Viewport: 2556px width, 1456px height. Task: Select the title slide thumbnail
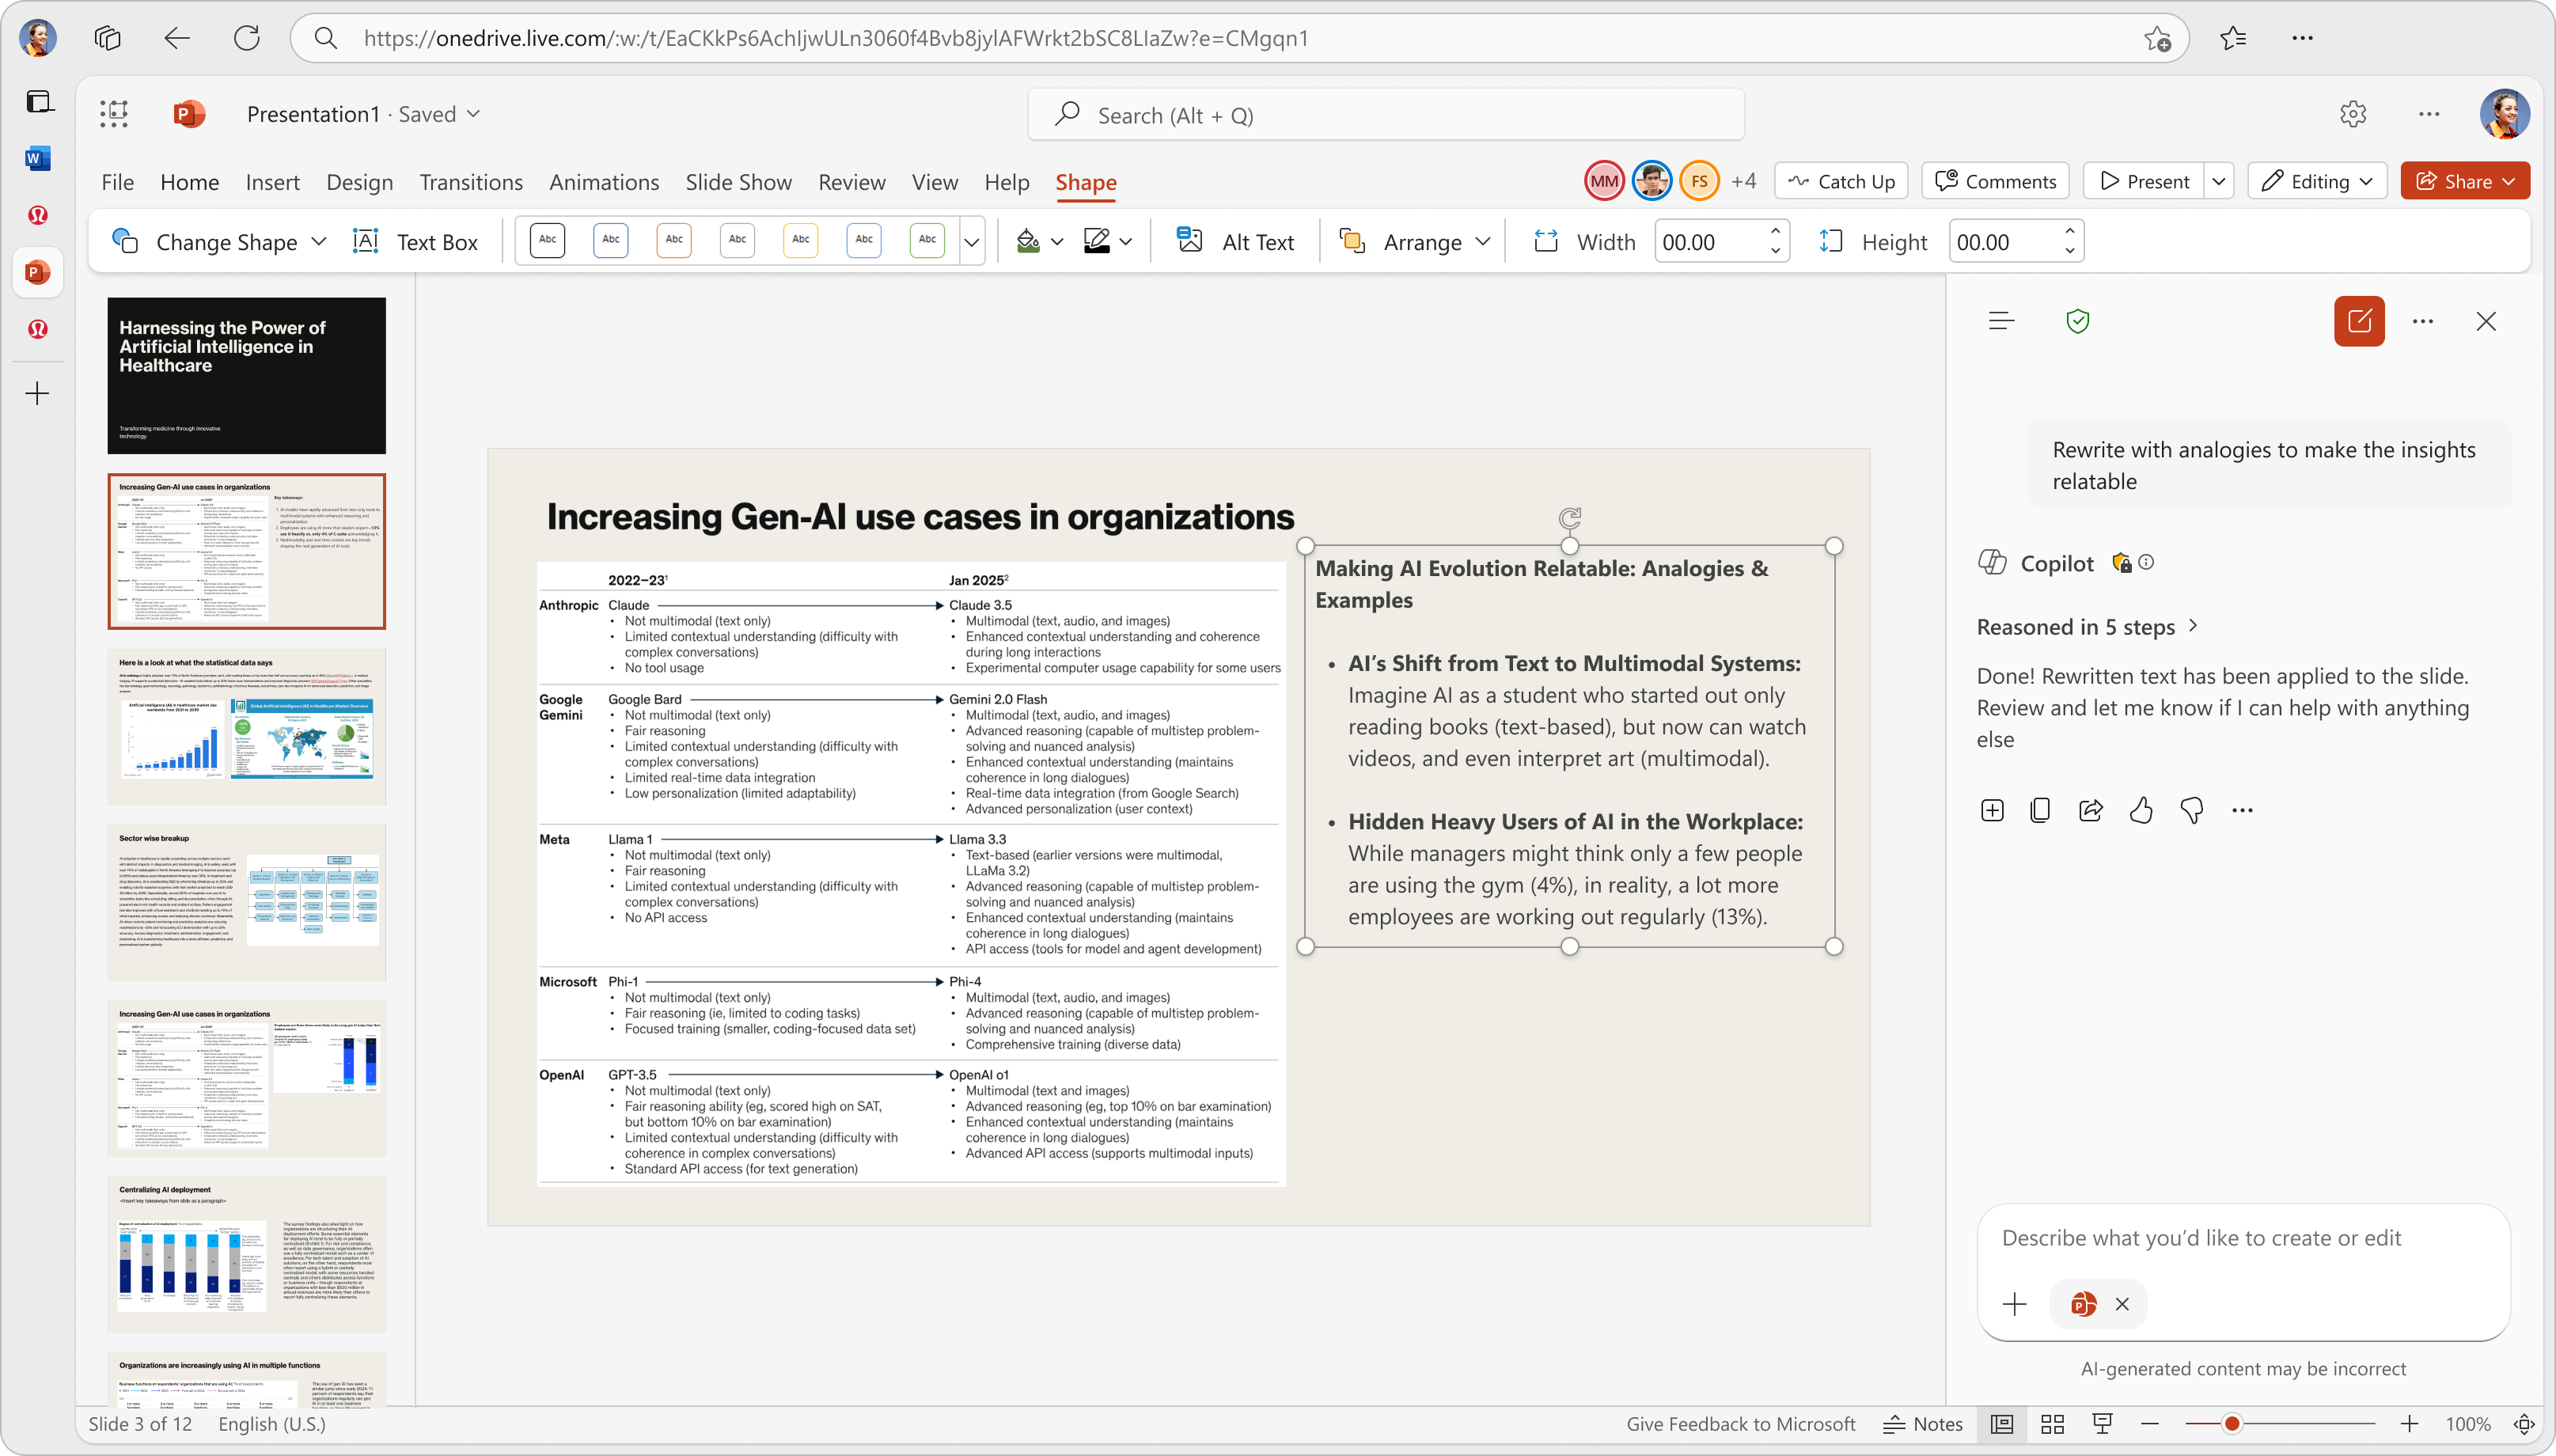(246, 375)
